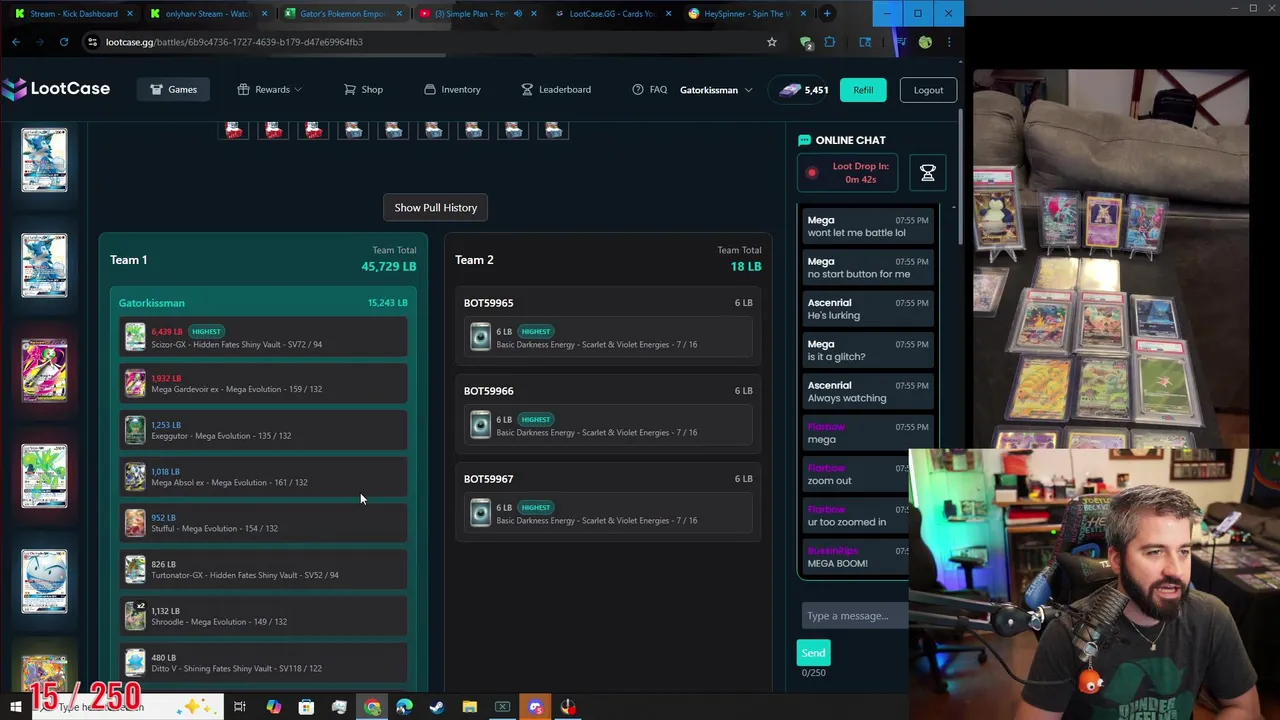Viewport: 1280px width, 720px height.
Task: Open a new browser tab
Action: [827, 14]
